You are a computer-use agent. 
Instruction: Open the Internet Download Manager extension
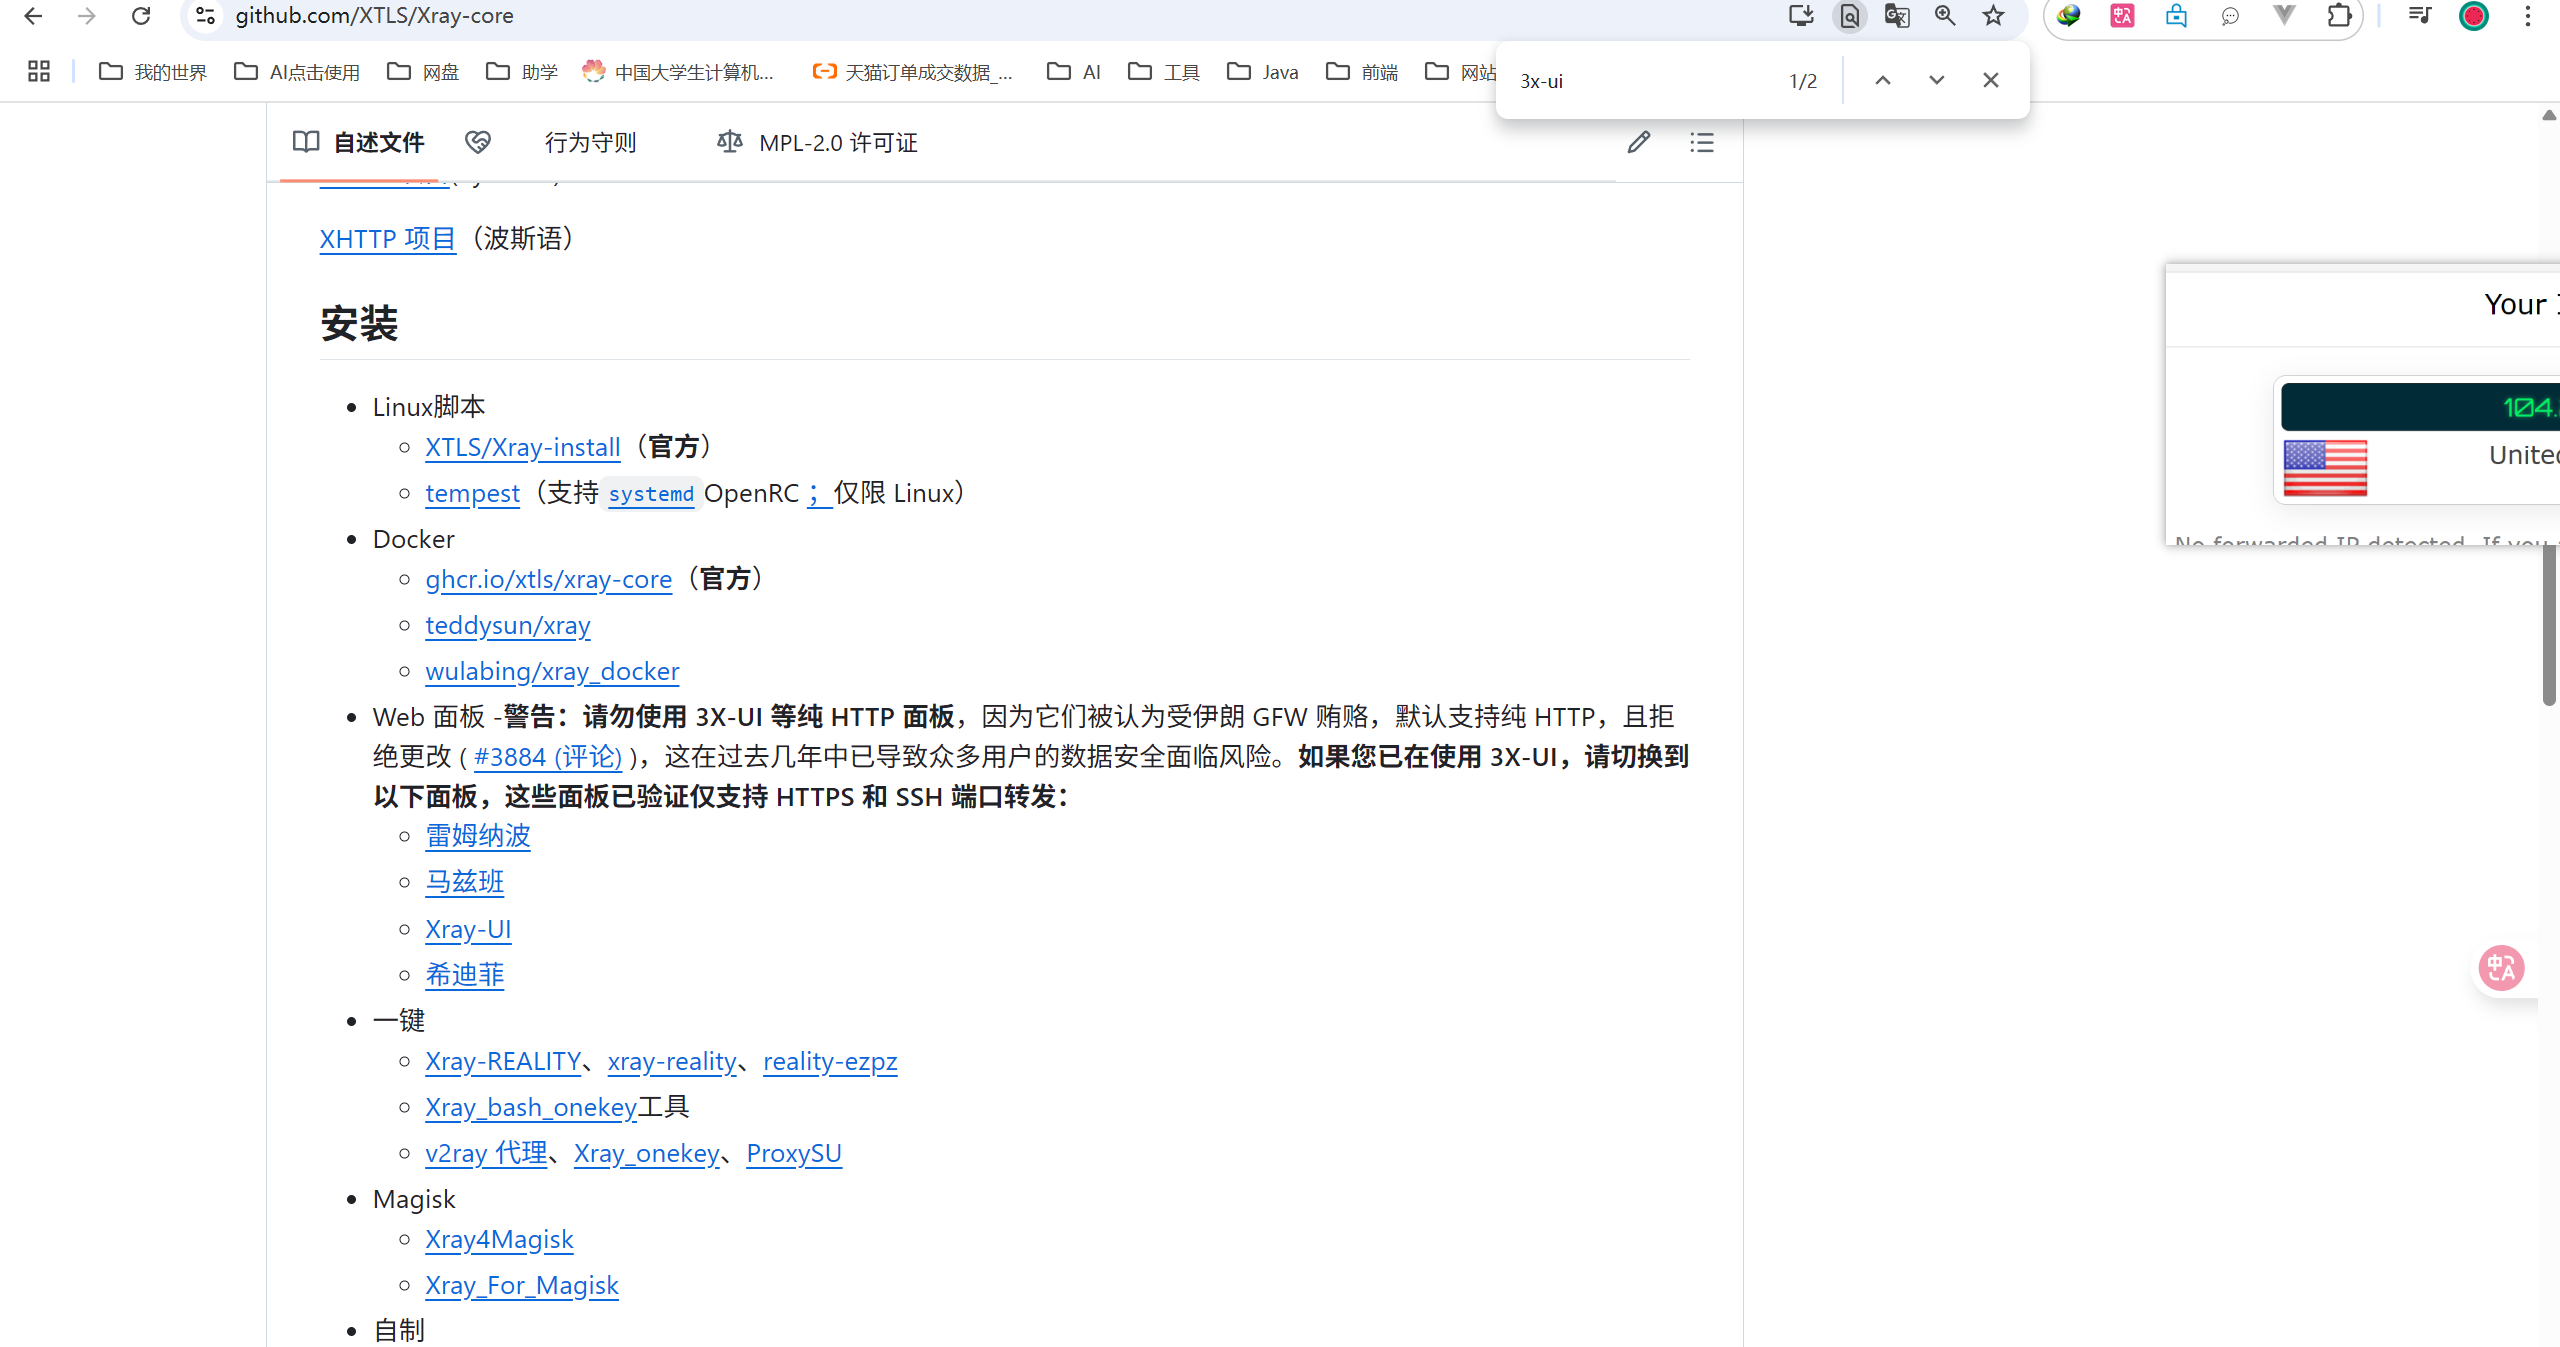tap(2069, 16)
